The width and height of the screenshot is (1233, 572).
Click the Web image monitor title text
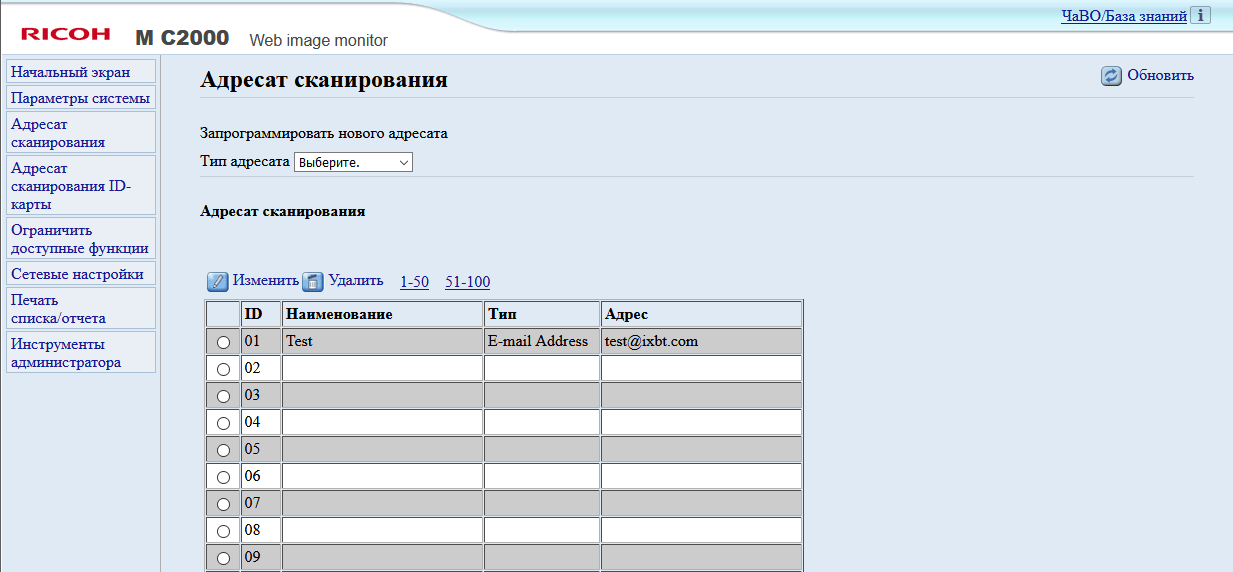point(318,40)
